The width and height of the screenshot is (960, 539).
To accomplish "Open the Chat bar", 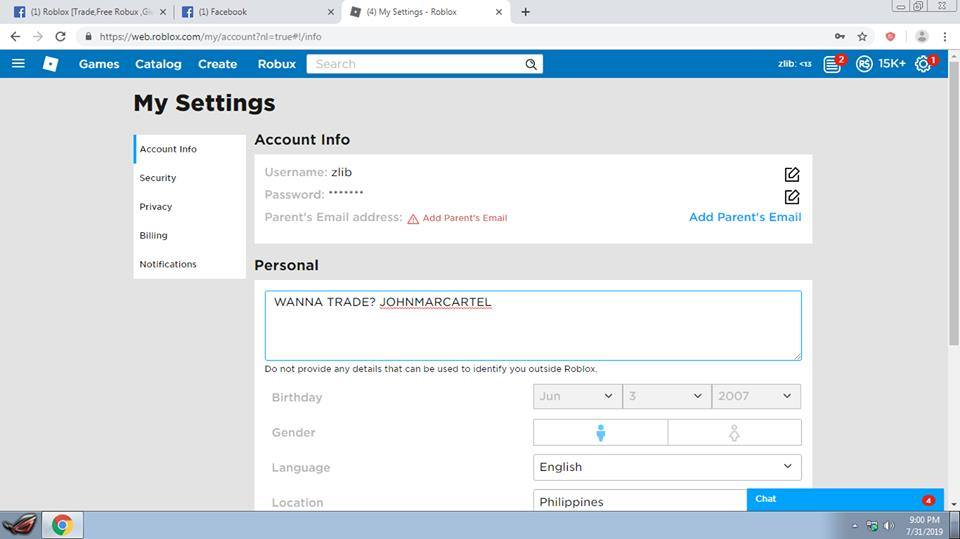I will tap(845, 499).
